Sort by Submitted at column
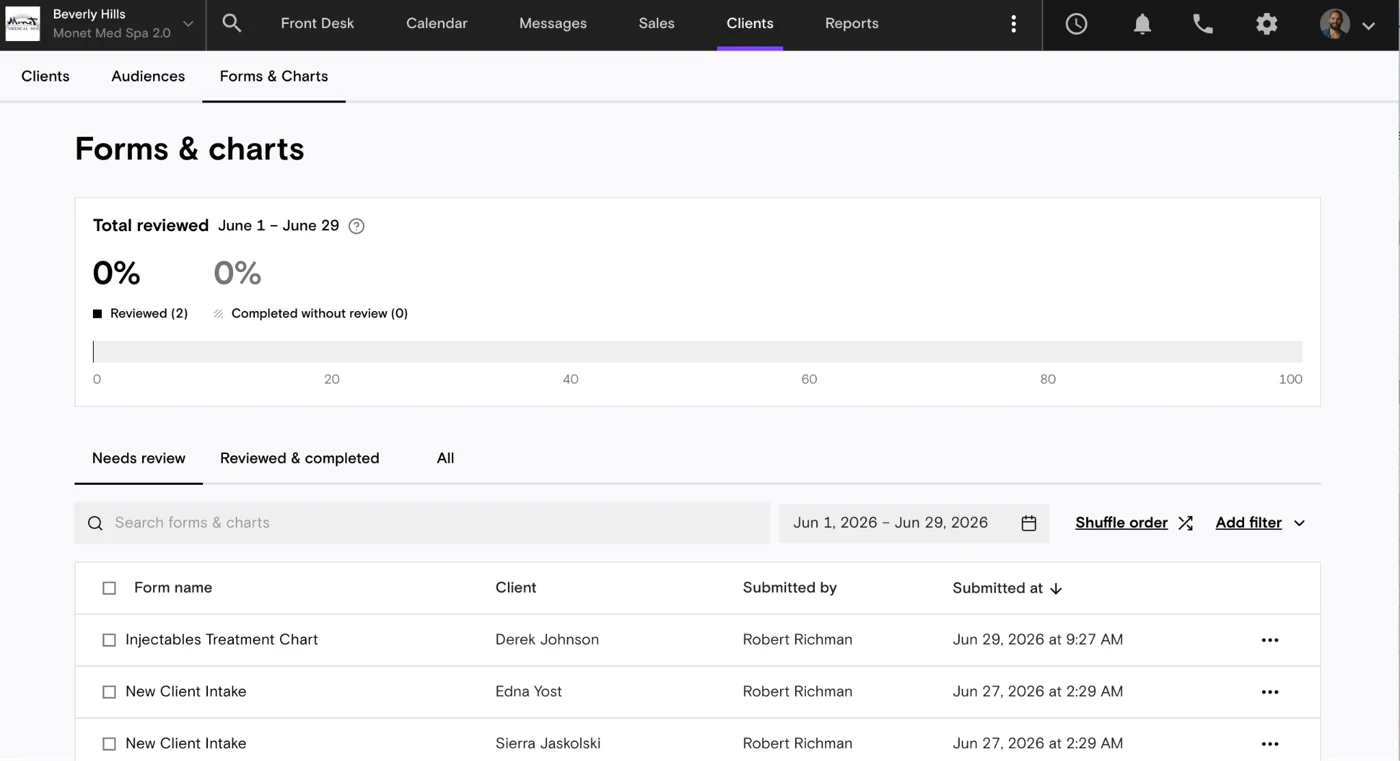 pos(998,588)
